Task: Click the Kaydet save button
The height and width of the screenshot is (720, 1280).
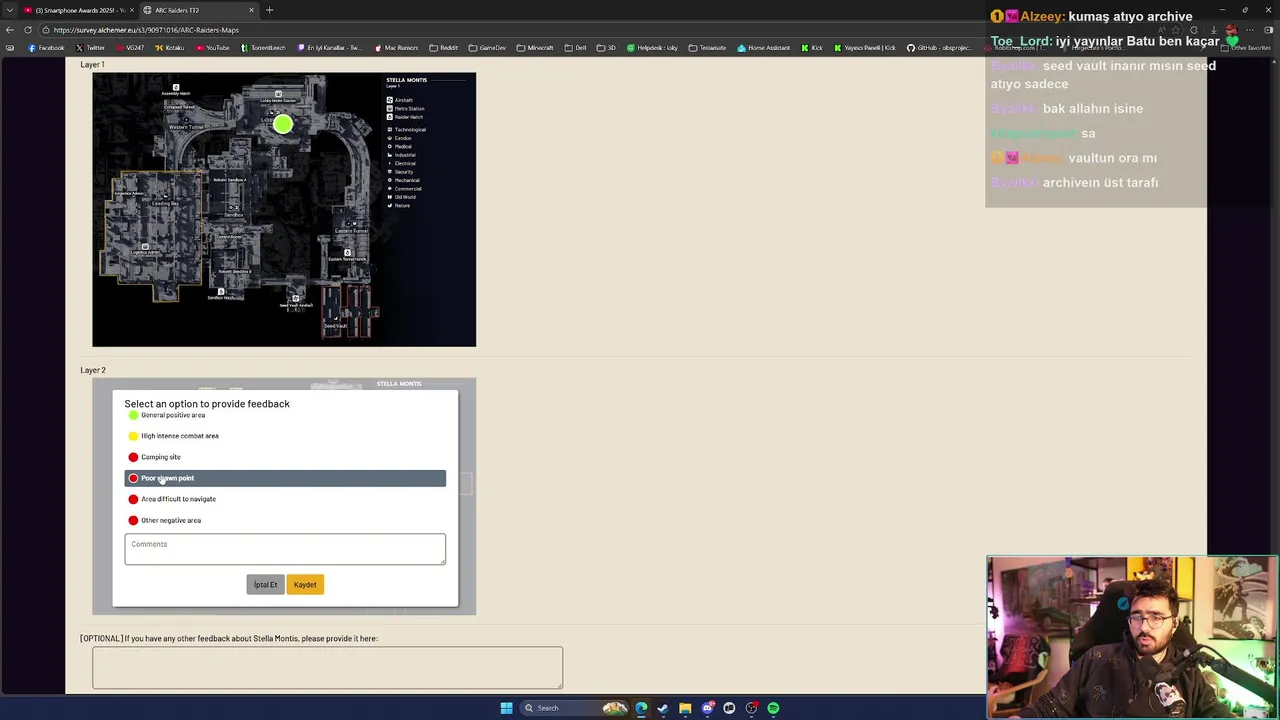Action: 305,585
